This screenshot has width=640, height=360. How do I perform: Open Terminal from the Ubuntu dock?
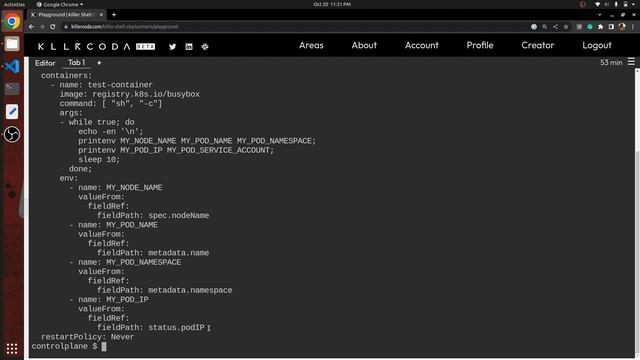[12, 89]
